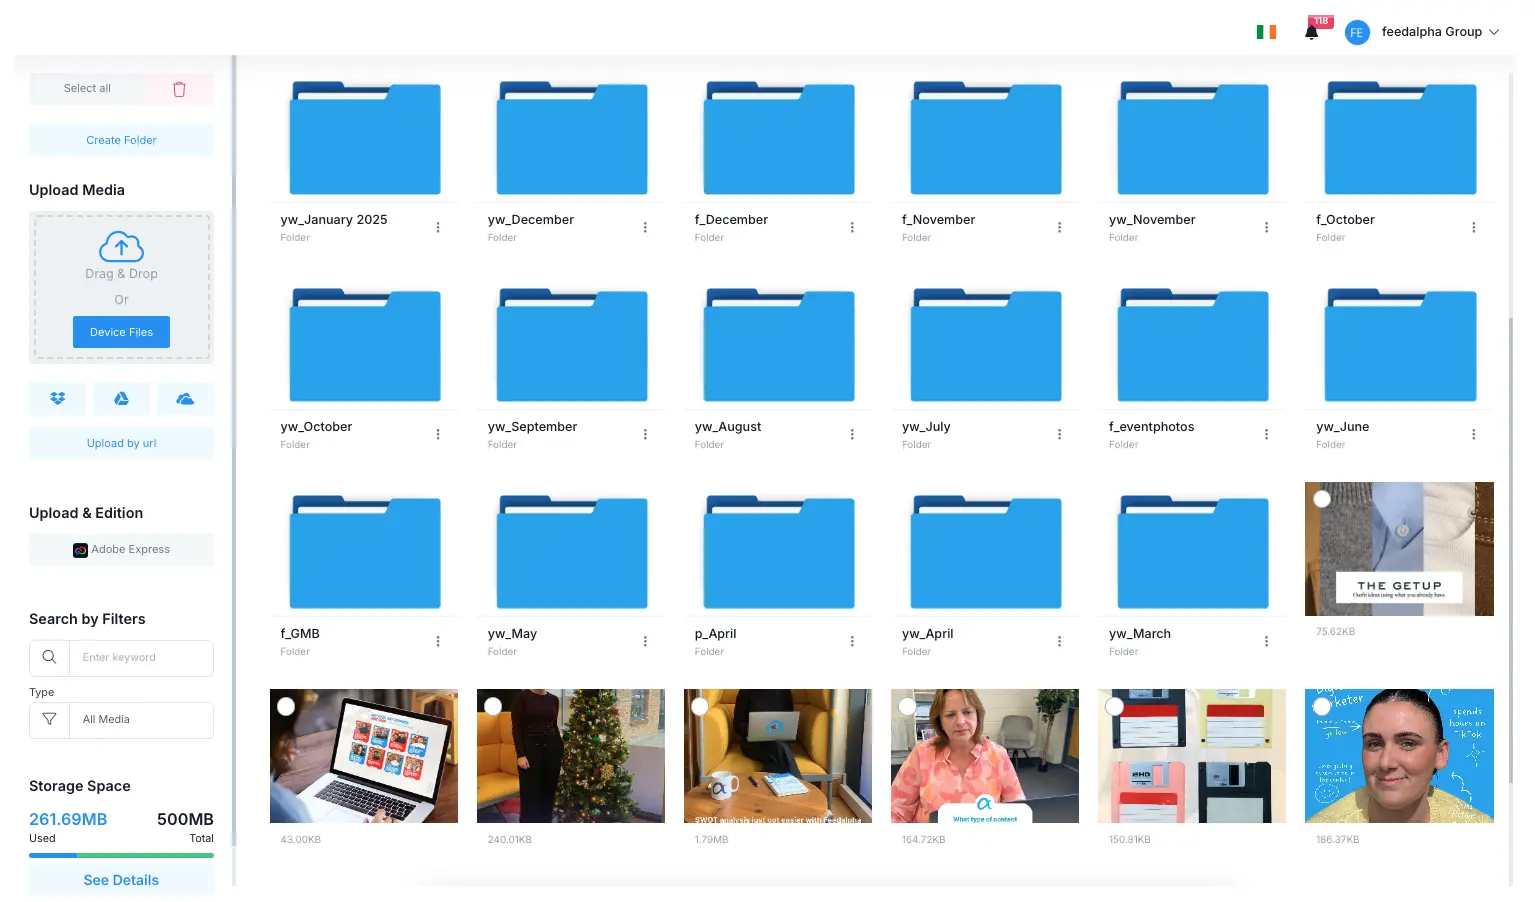Select the floppy disks image checkbox
The image size is (1535, 902).
coord(1114,706)
